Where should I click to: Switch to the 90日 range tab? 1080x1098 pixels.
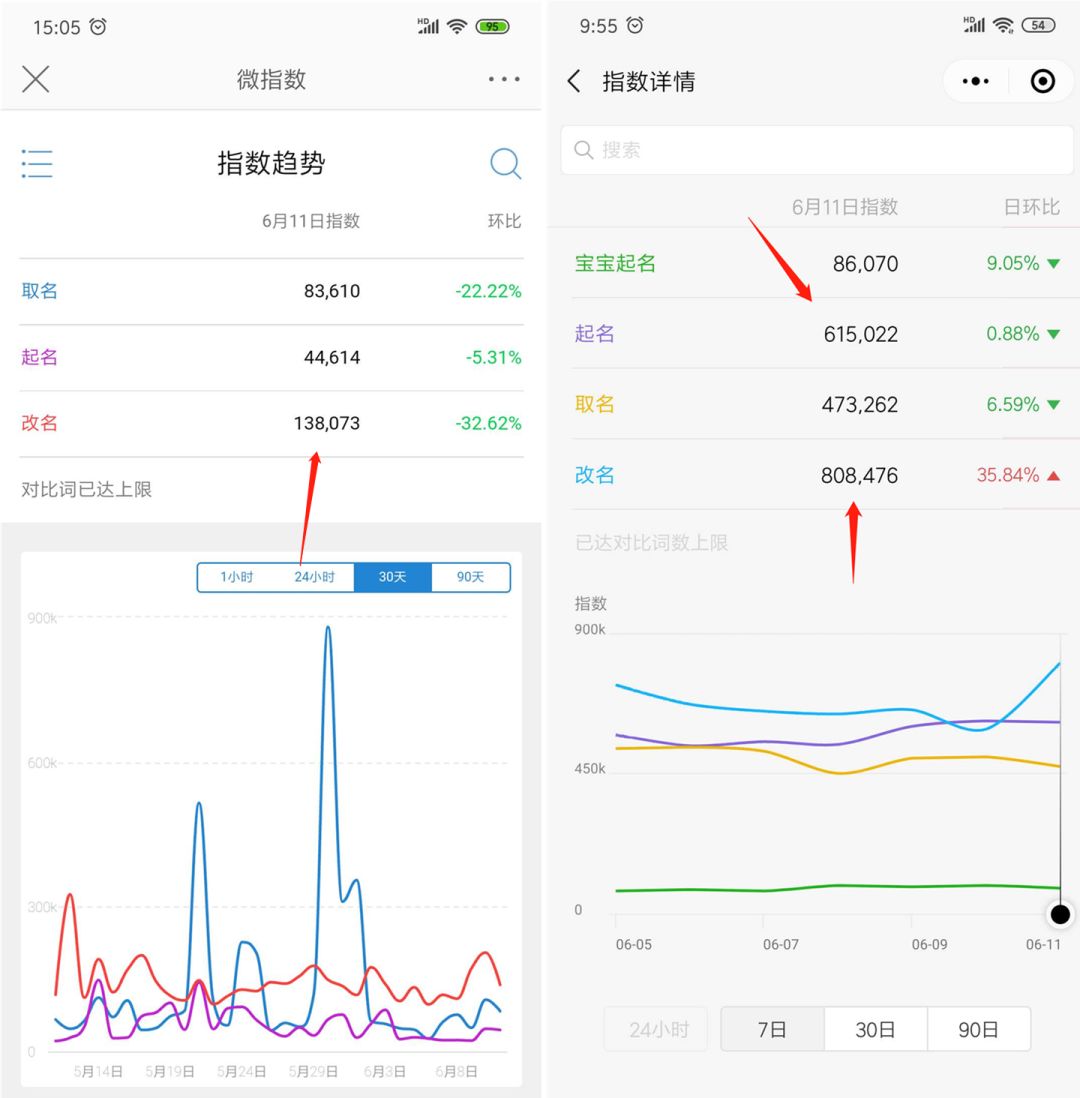click(x=978, y=1029)
